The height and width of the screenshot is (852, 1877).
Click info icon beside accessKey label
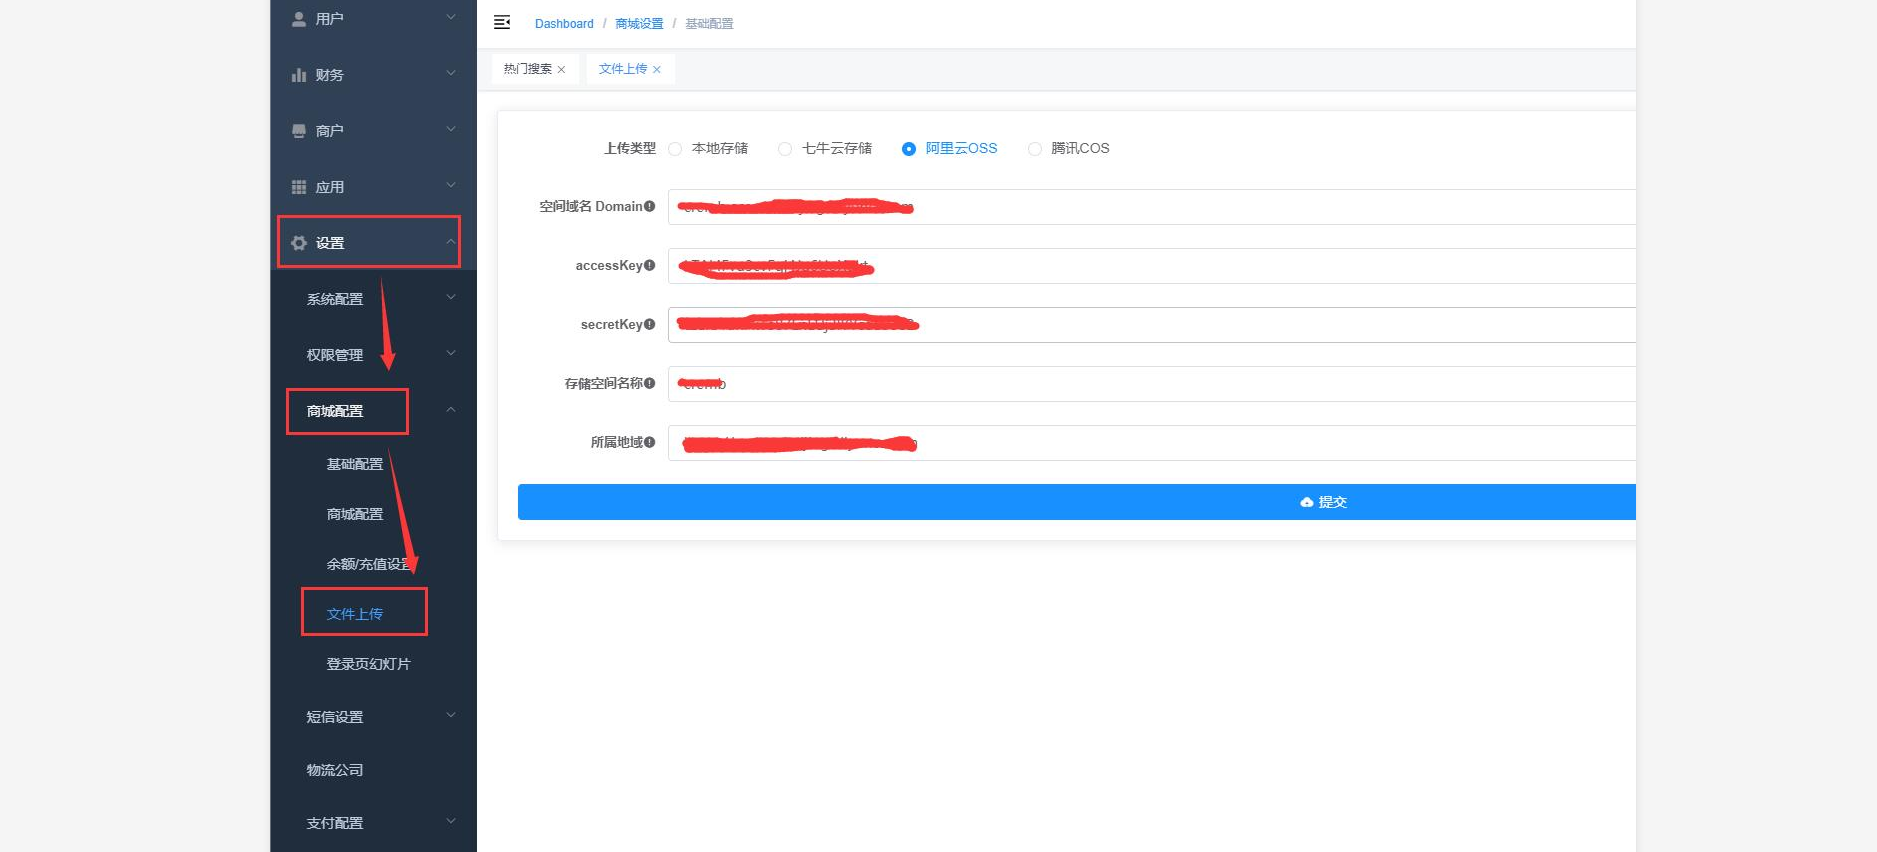click(x=650, y=265)
